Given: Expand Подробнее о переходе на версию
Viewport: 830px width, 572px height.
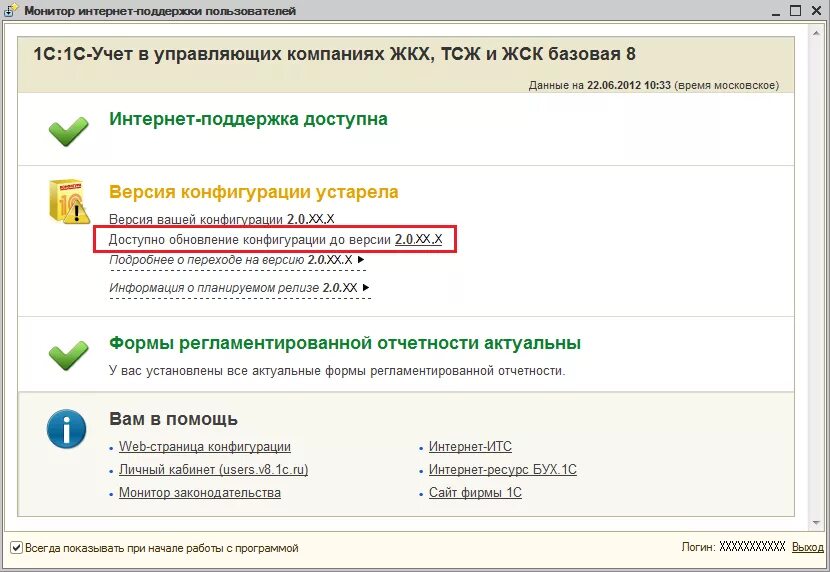Looking at the screenshot, I should [237, 260].
